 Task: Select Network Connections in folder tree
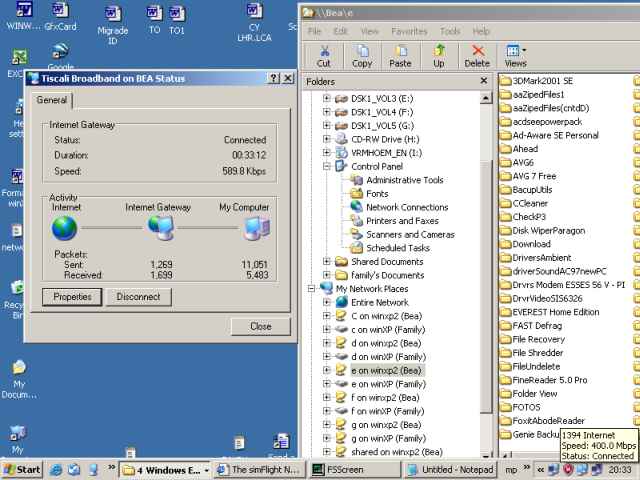tap(406, 207)
